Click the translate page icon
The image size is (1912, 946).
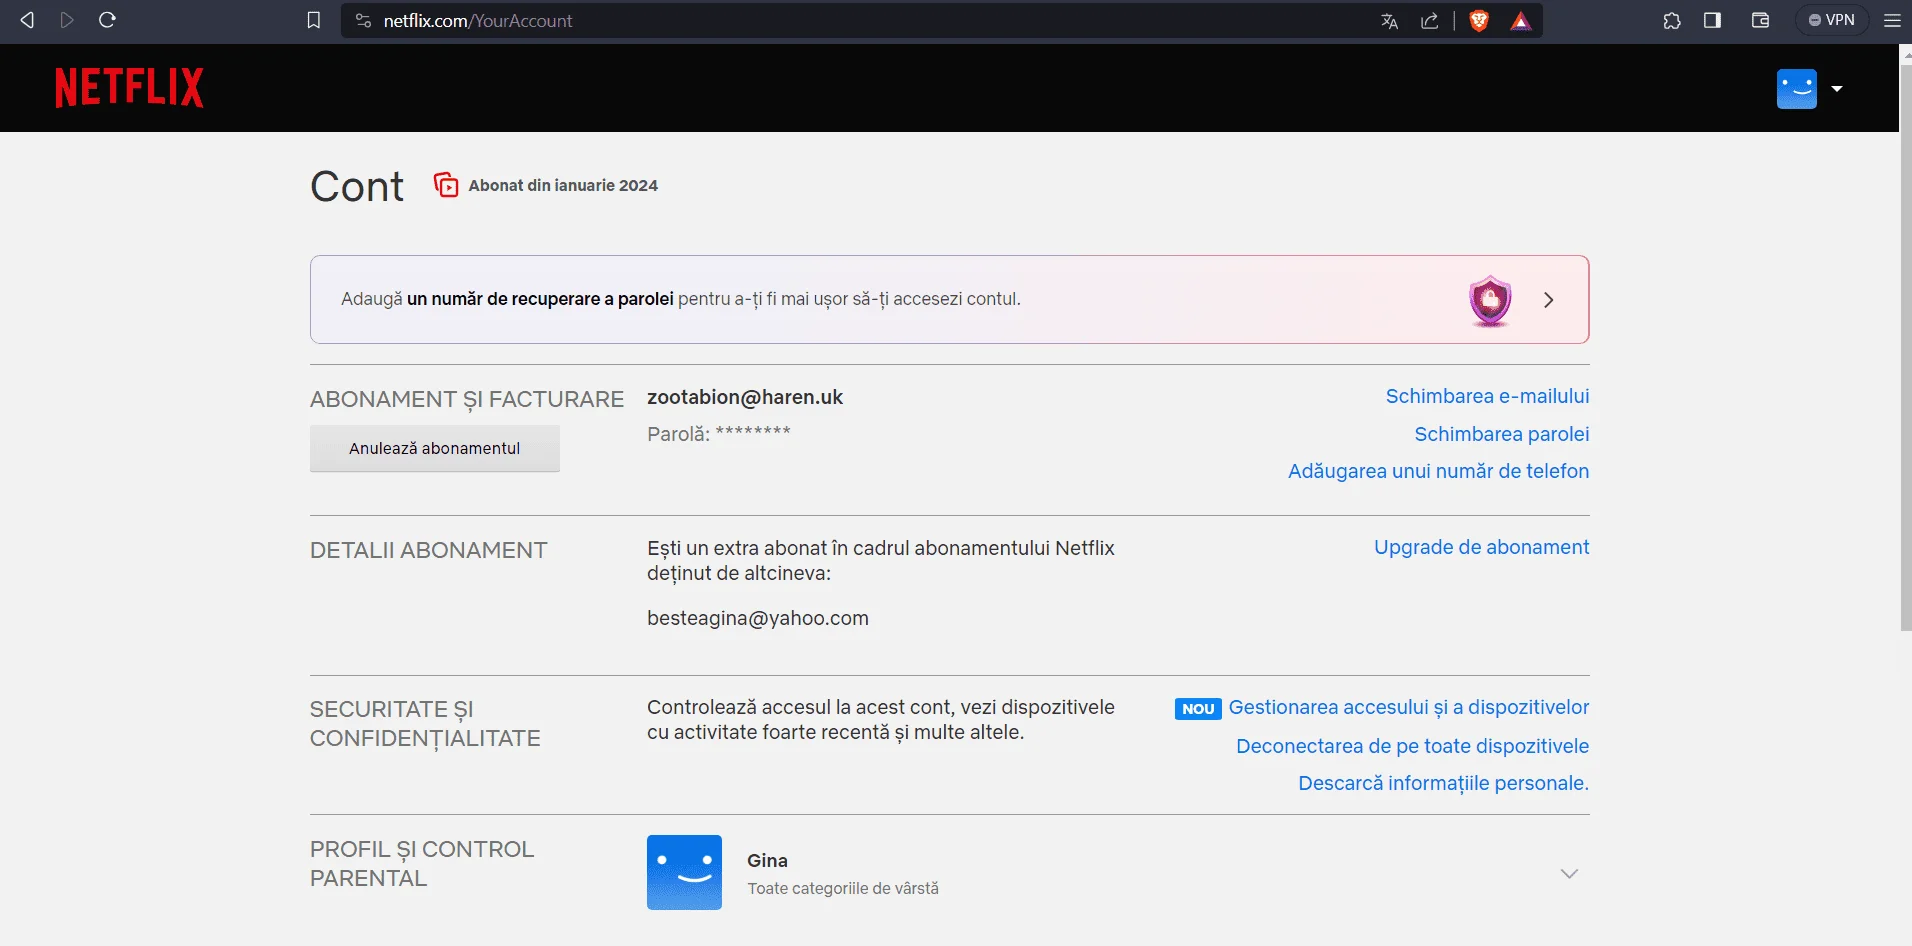click(1389, 21)
